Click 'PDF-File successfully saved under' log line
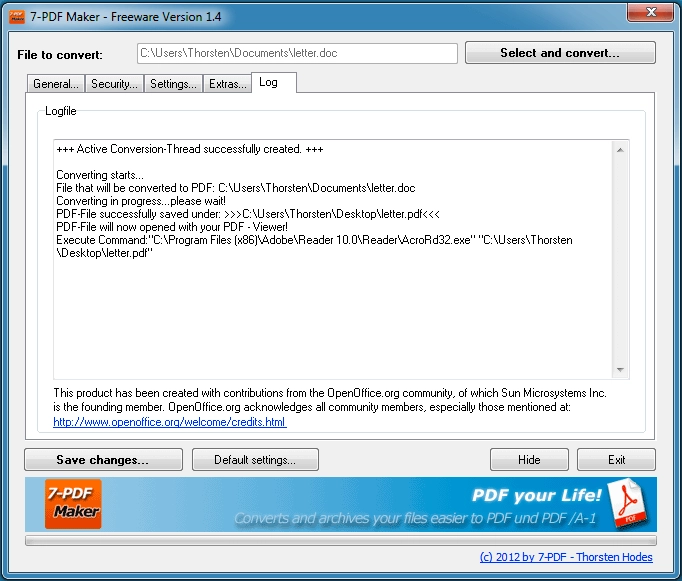 pyautogui.click(x=248, y=214)
